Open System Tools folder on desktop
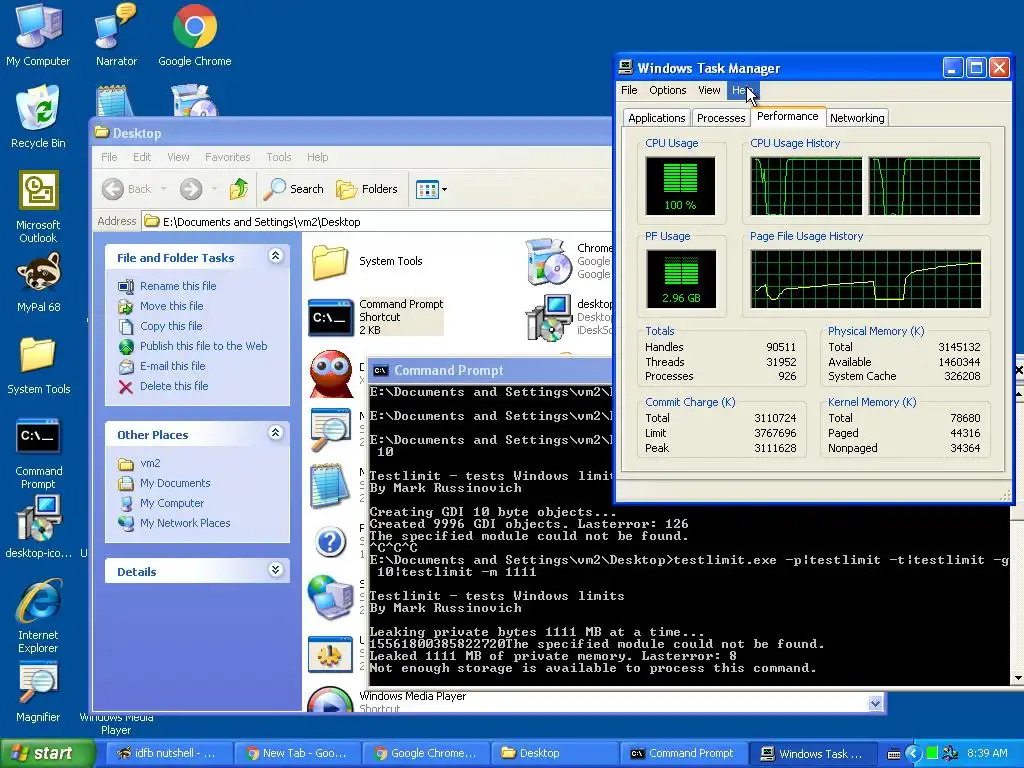The width and height of the screenshot is (1024, 768). point(38,364)
